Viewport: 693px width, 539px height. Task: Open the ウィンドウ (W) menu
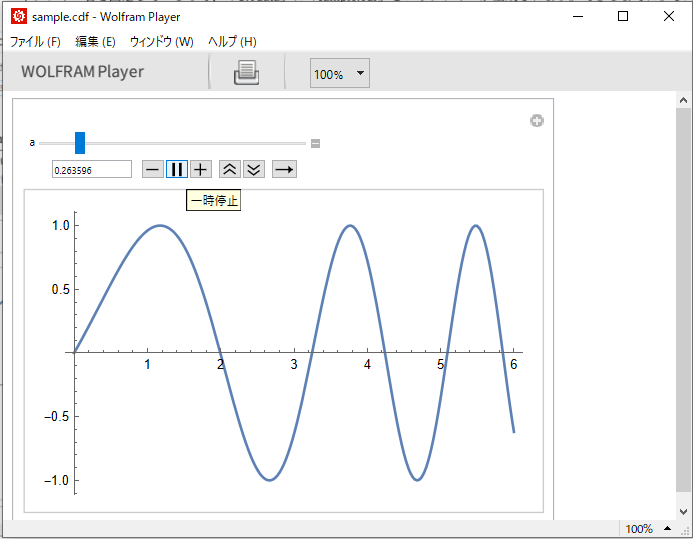coord(162,42)
